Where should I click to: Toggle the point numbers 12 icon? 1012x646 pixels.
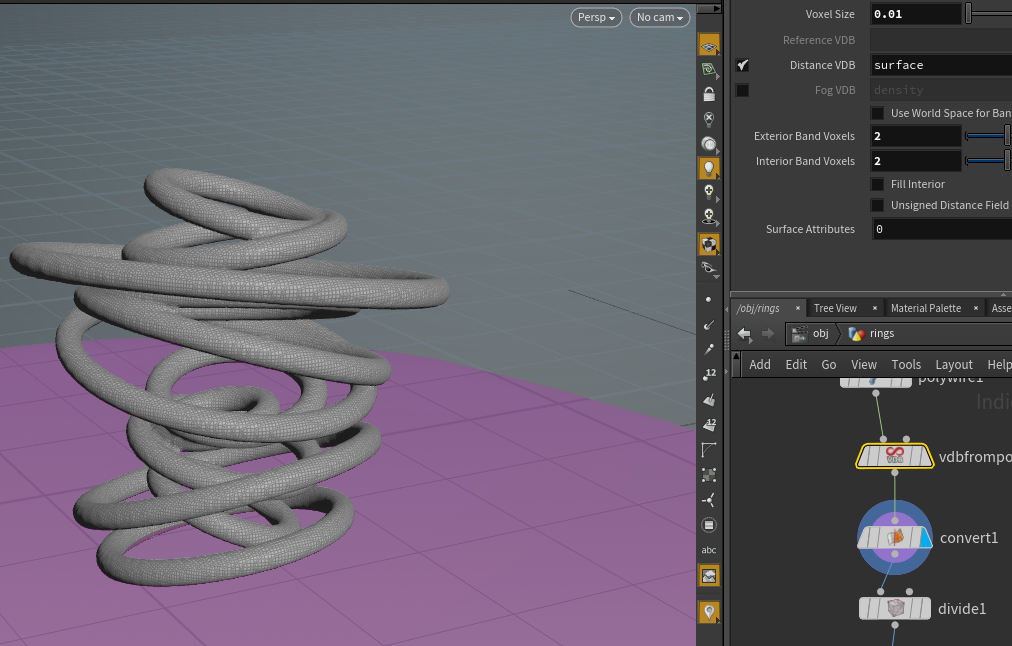pyautogui.click(x=709, y=374)
